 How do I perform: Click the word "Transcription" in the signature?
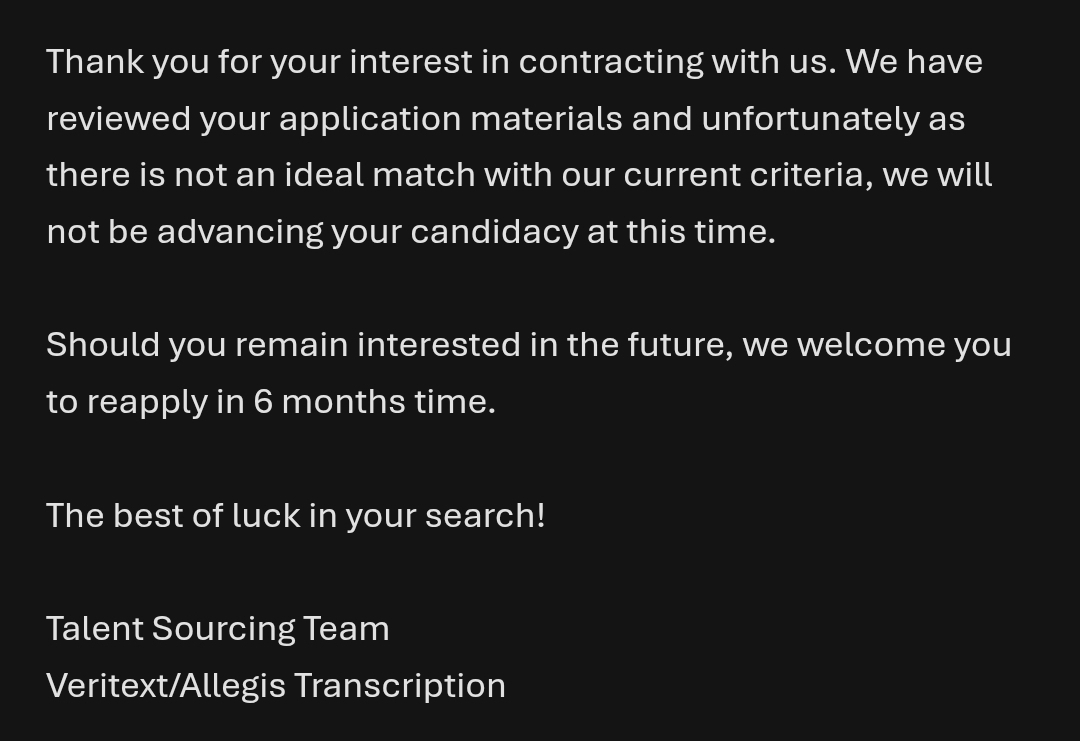point(400,686)
